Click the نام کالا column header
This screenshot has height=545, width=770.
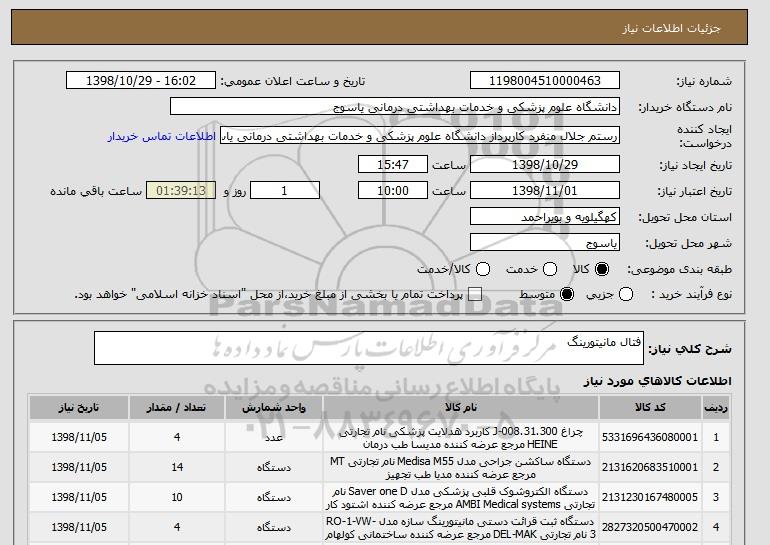point(461,408)
